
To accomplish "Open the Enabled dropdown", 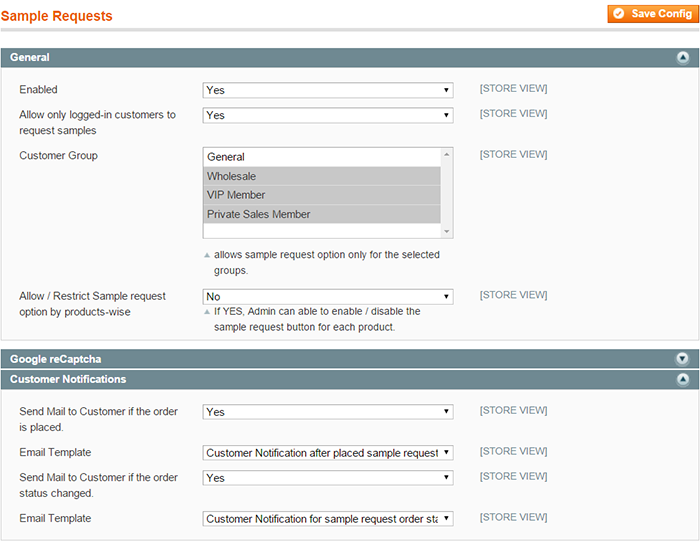I will coord(328,90).
